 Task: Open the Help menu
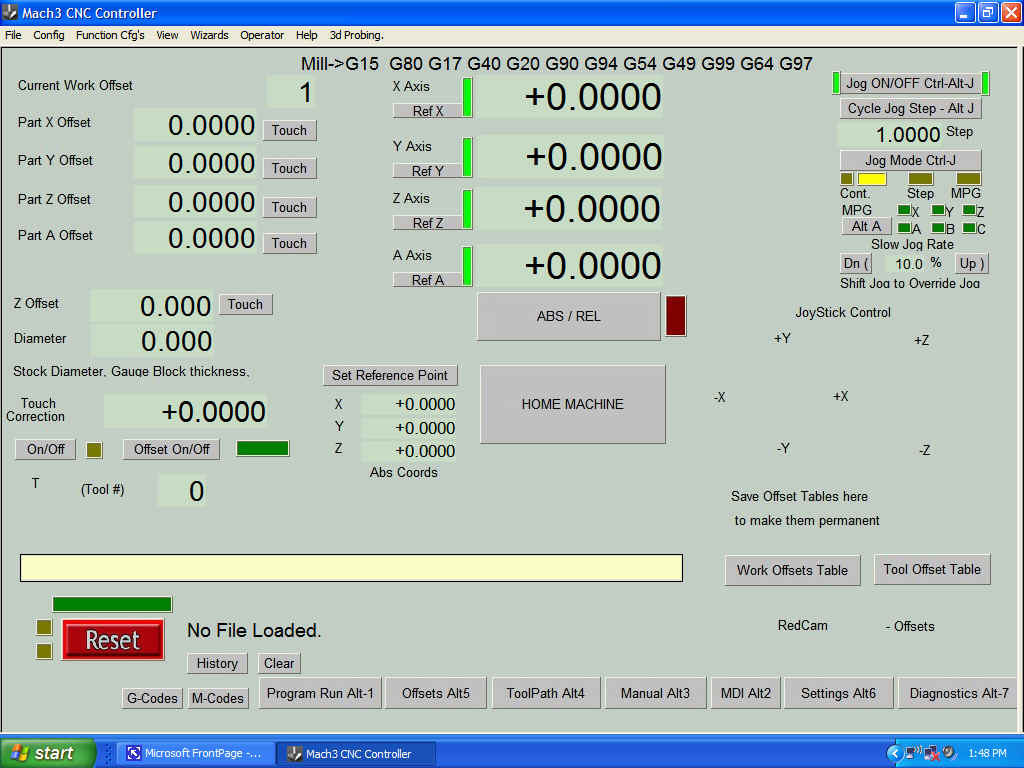[x=306, y=35]
